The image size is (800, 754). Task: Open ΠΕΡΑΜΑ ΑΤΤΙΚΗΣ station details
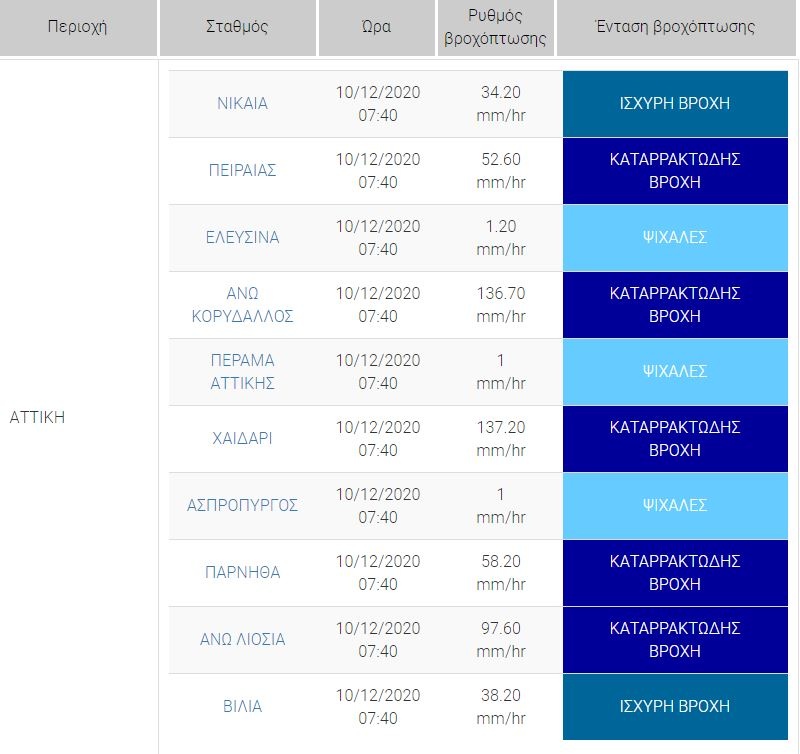click(x=242, y=371)
